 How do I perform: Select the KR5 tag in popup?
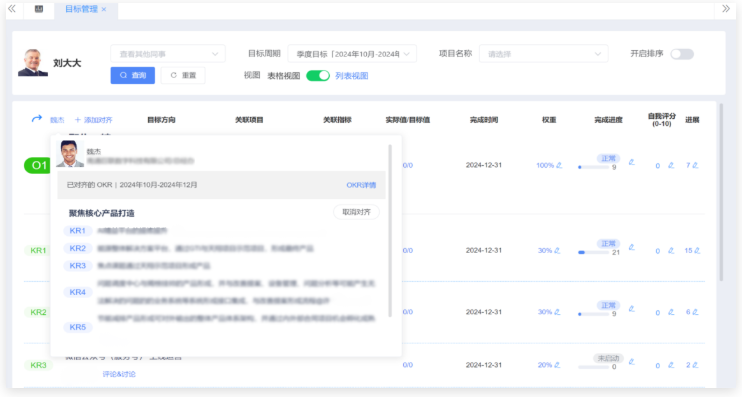(77, 327)
